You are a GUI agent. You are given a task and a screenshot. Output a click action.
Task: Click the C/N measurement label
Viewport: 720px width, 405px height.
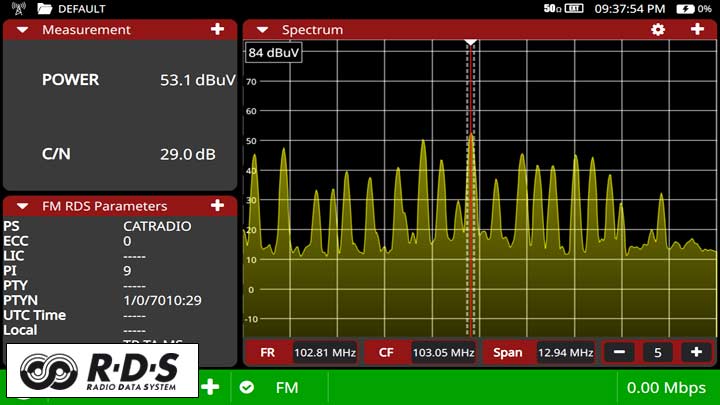click(x=56, y=154)
